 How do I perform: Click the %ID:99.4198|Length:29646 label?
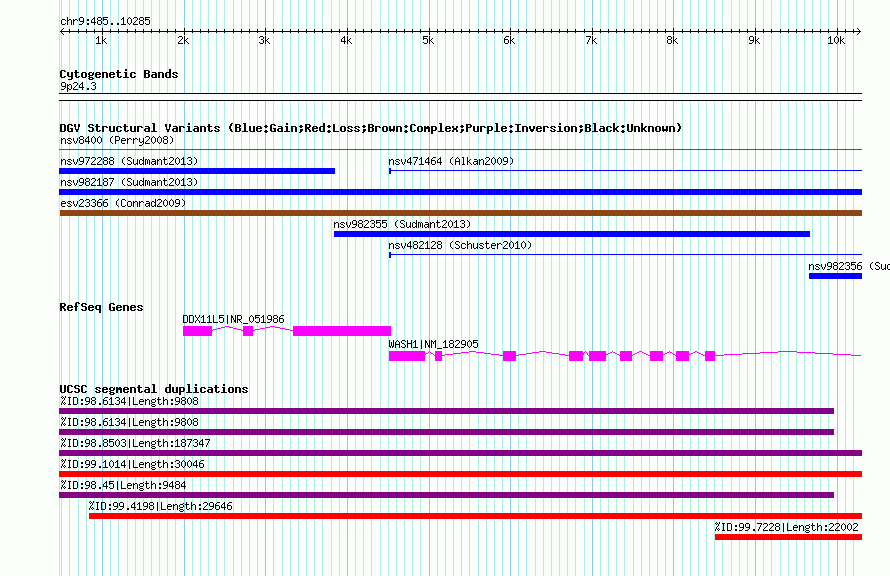pyautogui.click(x=161, y=506)
